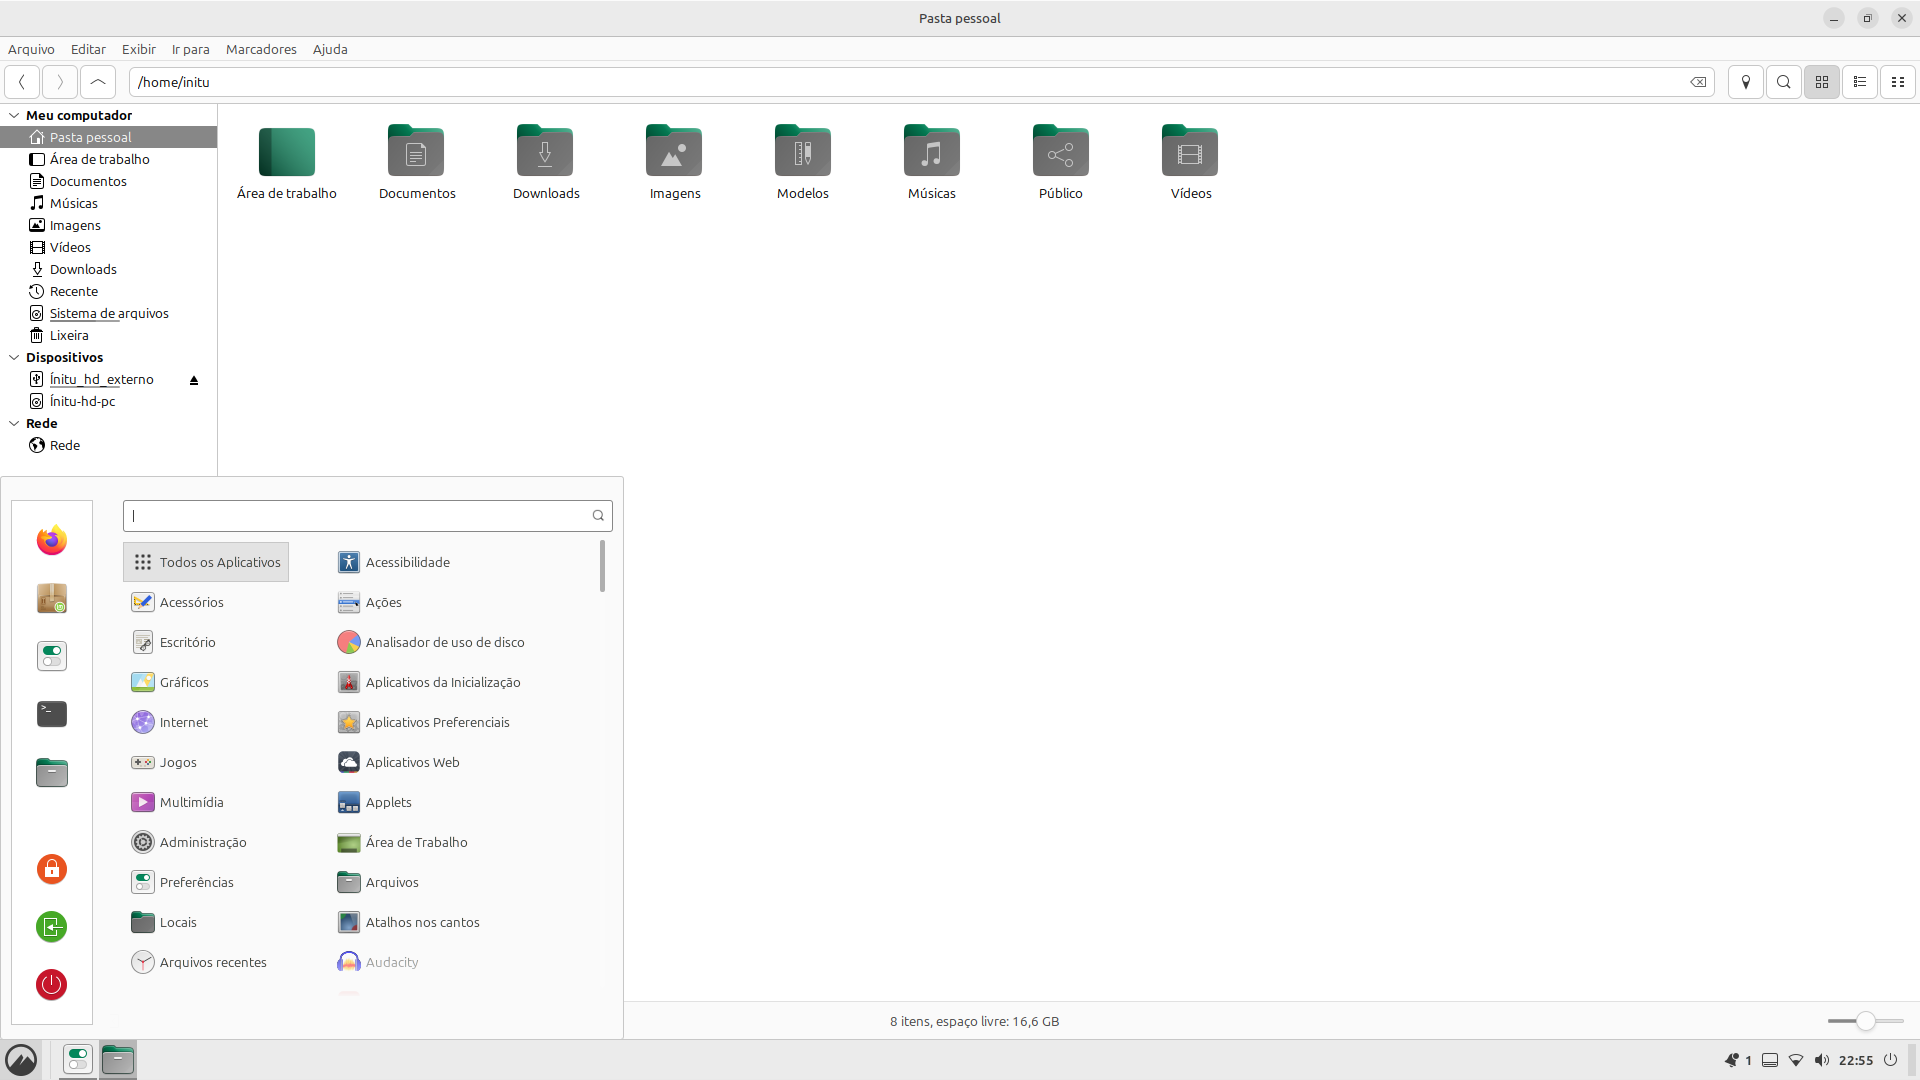Adjust the icon zoom slider

1865,1021
